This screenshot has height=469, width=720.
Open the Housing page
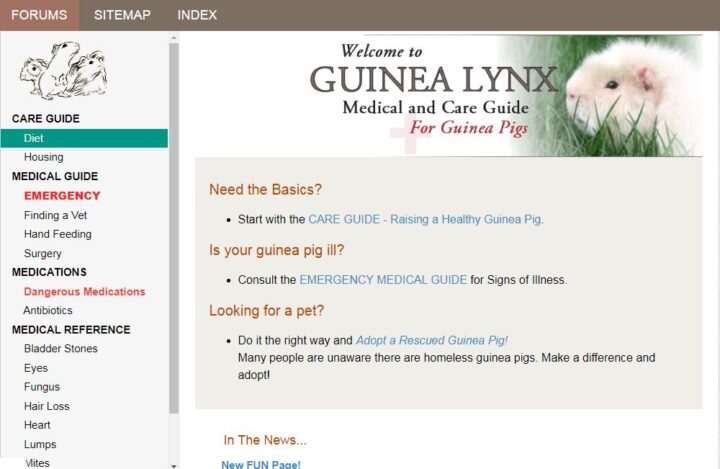pos(44,157)
